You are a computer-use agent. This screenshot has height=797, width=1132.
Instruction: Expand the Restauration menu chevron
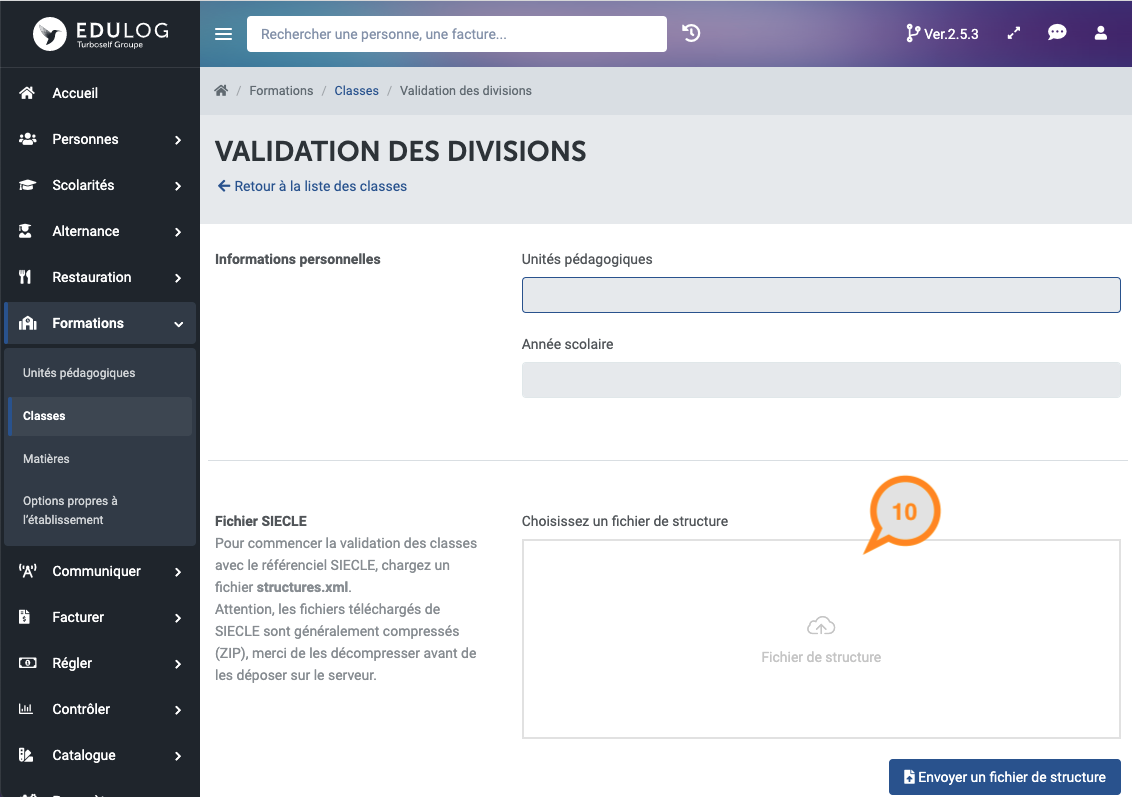178,278
